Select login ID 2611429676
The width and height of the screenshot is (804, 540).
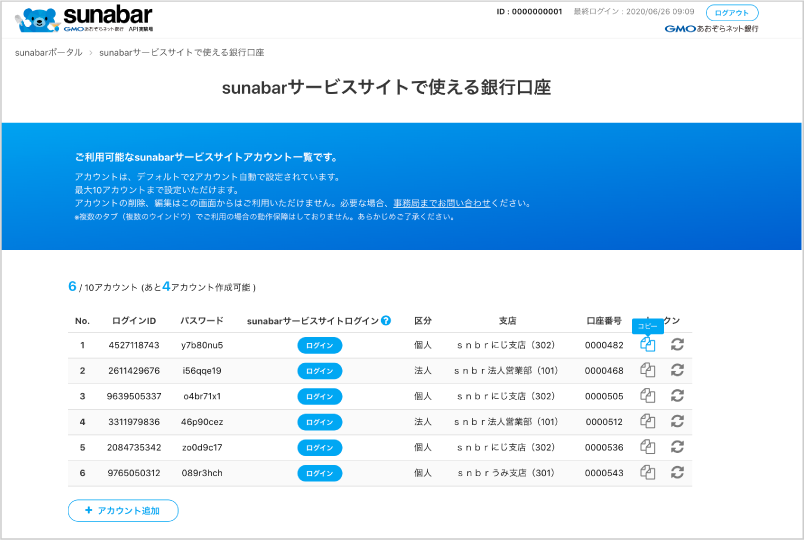tap(134, 371)
